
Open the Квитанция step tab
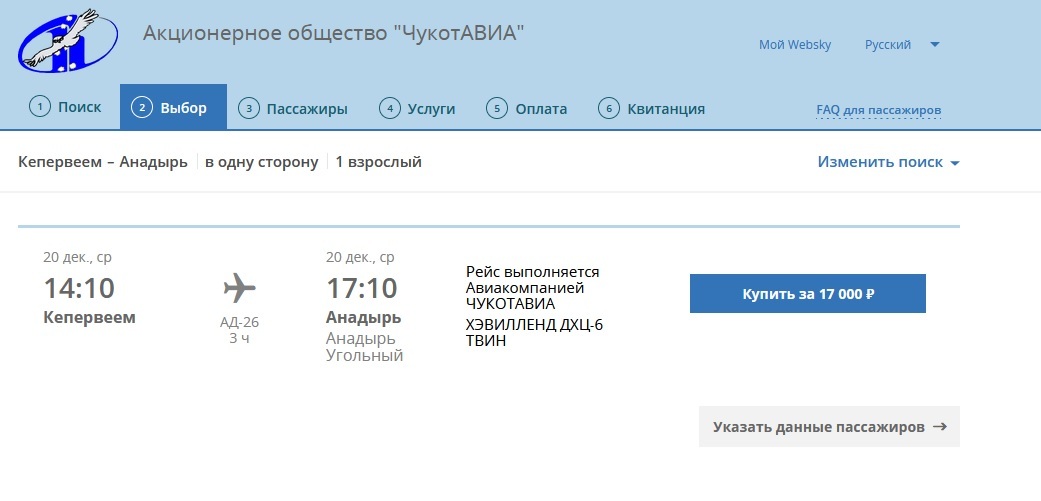[651, 108]
